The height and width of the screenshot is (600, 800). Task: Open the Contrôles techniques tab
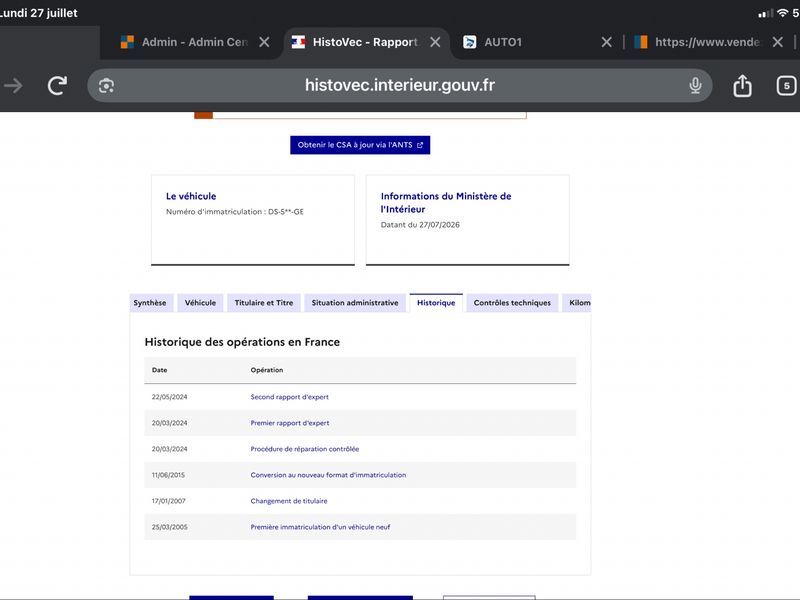coord(512,303)
